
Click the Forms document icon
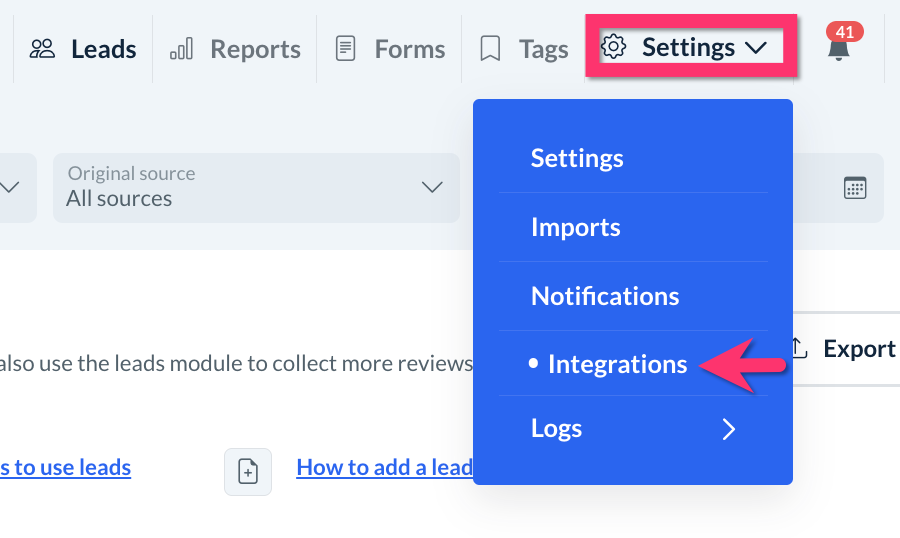(x=346, y=48)
